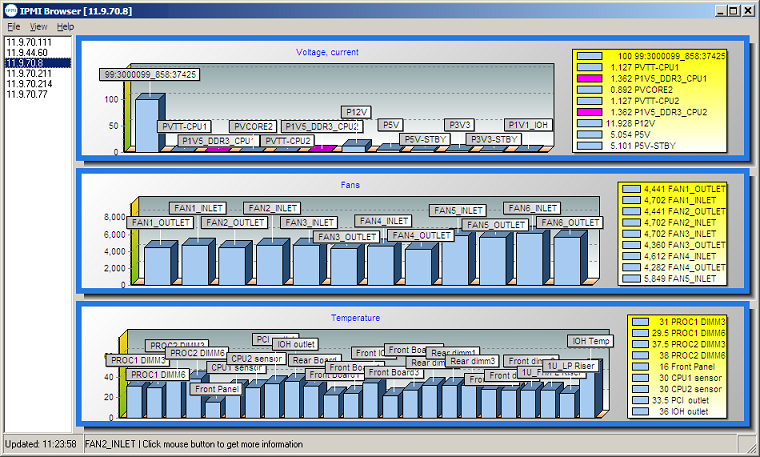Click the 1U_LP Riser chart label
This screenshot has width=760, height=457.
(x=570, y=366)
